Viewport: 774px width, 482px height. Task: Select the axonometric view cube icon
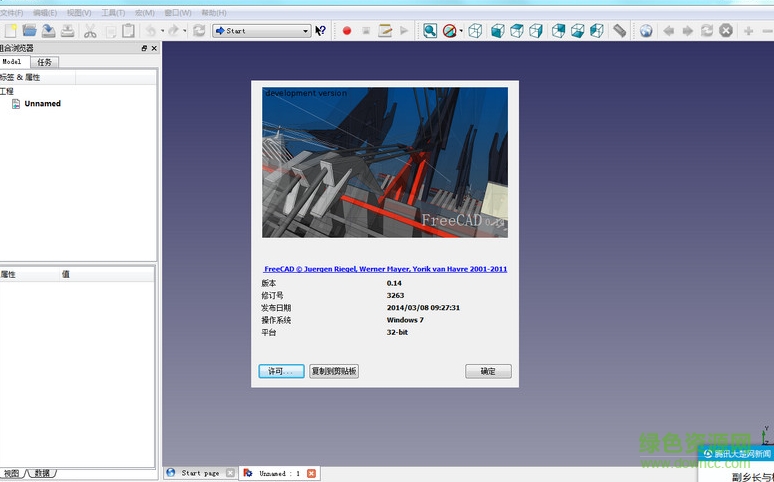[475, 31]
